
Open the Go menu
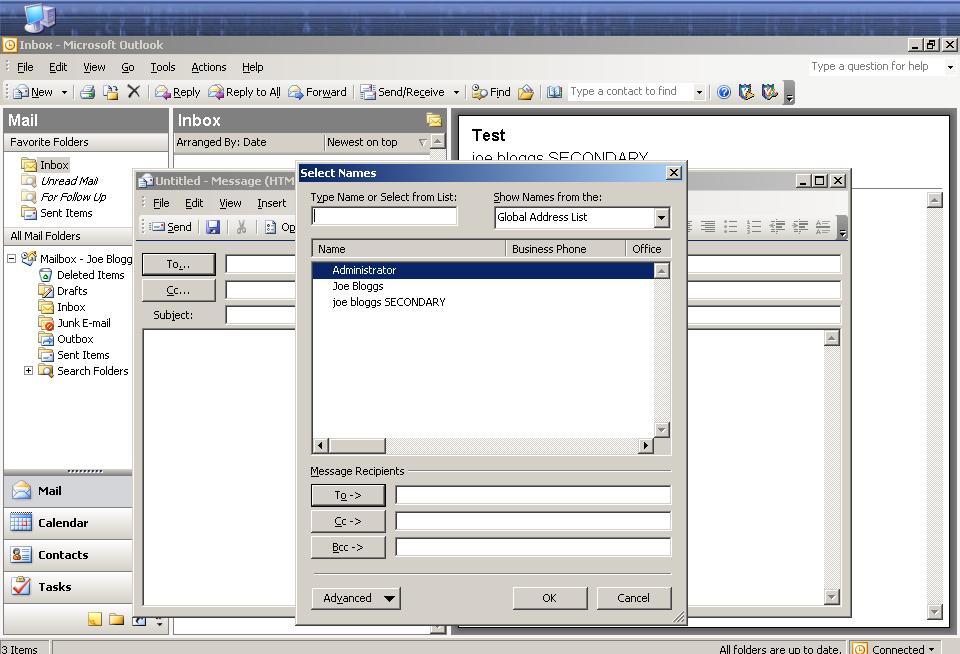[x=127, y=67]
